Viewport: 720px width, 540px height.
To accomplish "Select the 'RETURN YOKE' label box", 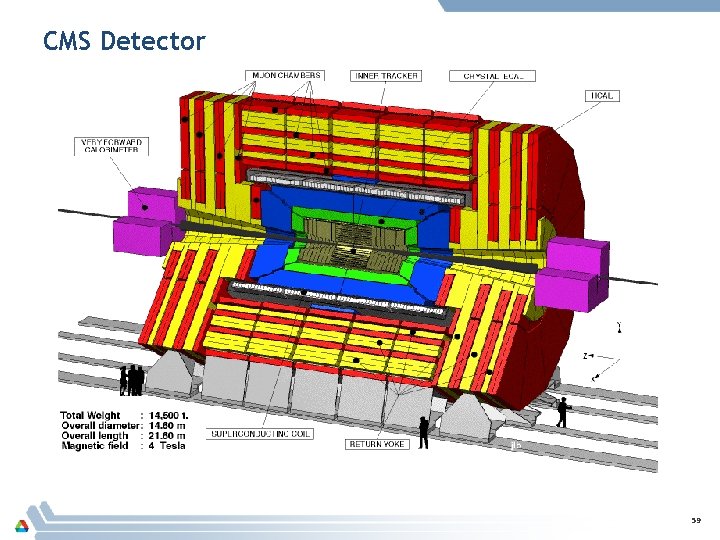I will click(x=377, y=444).
